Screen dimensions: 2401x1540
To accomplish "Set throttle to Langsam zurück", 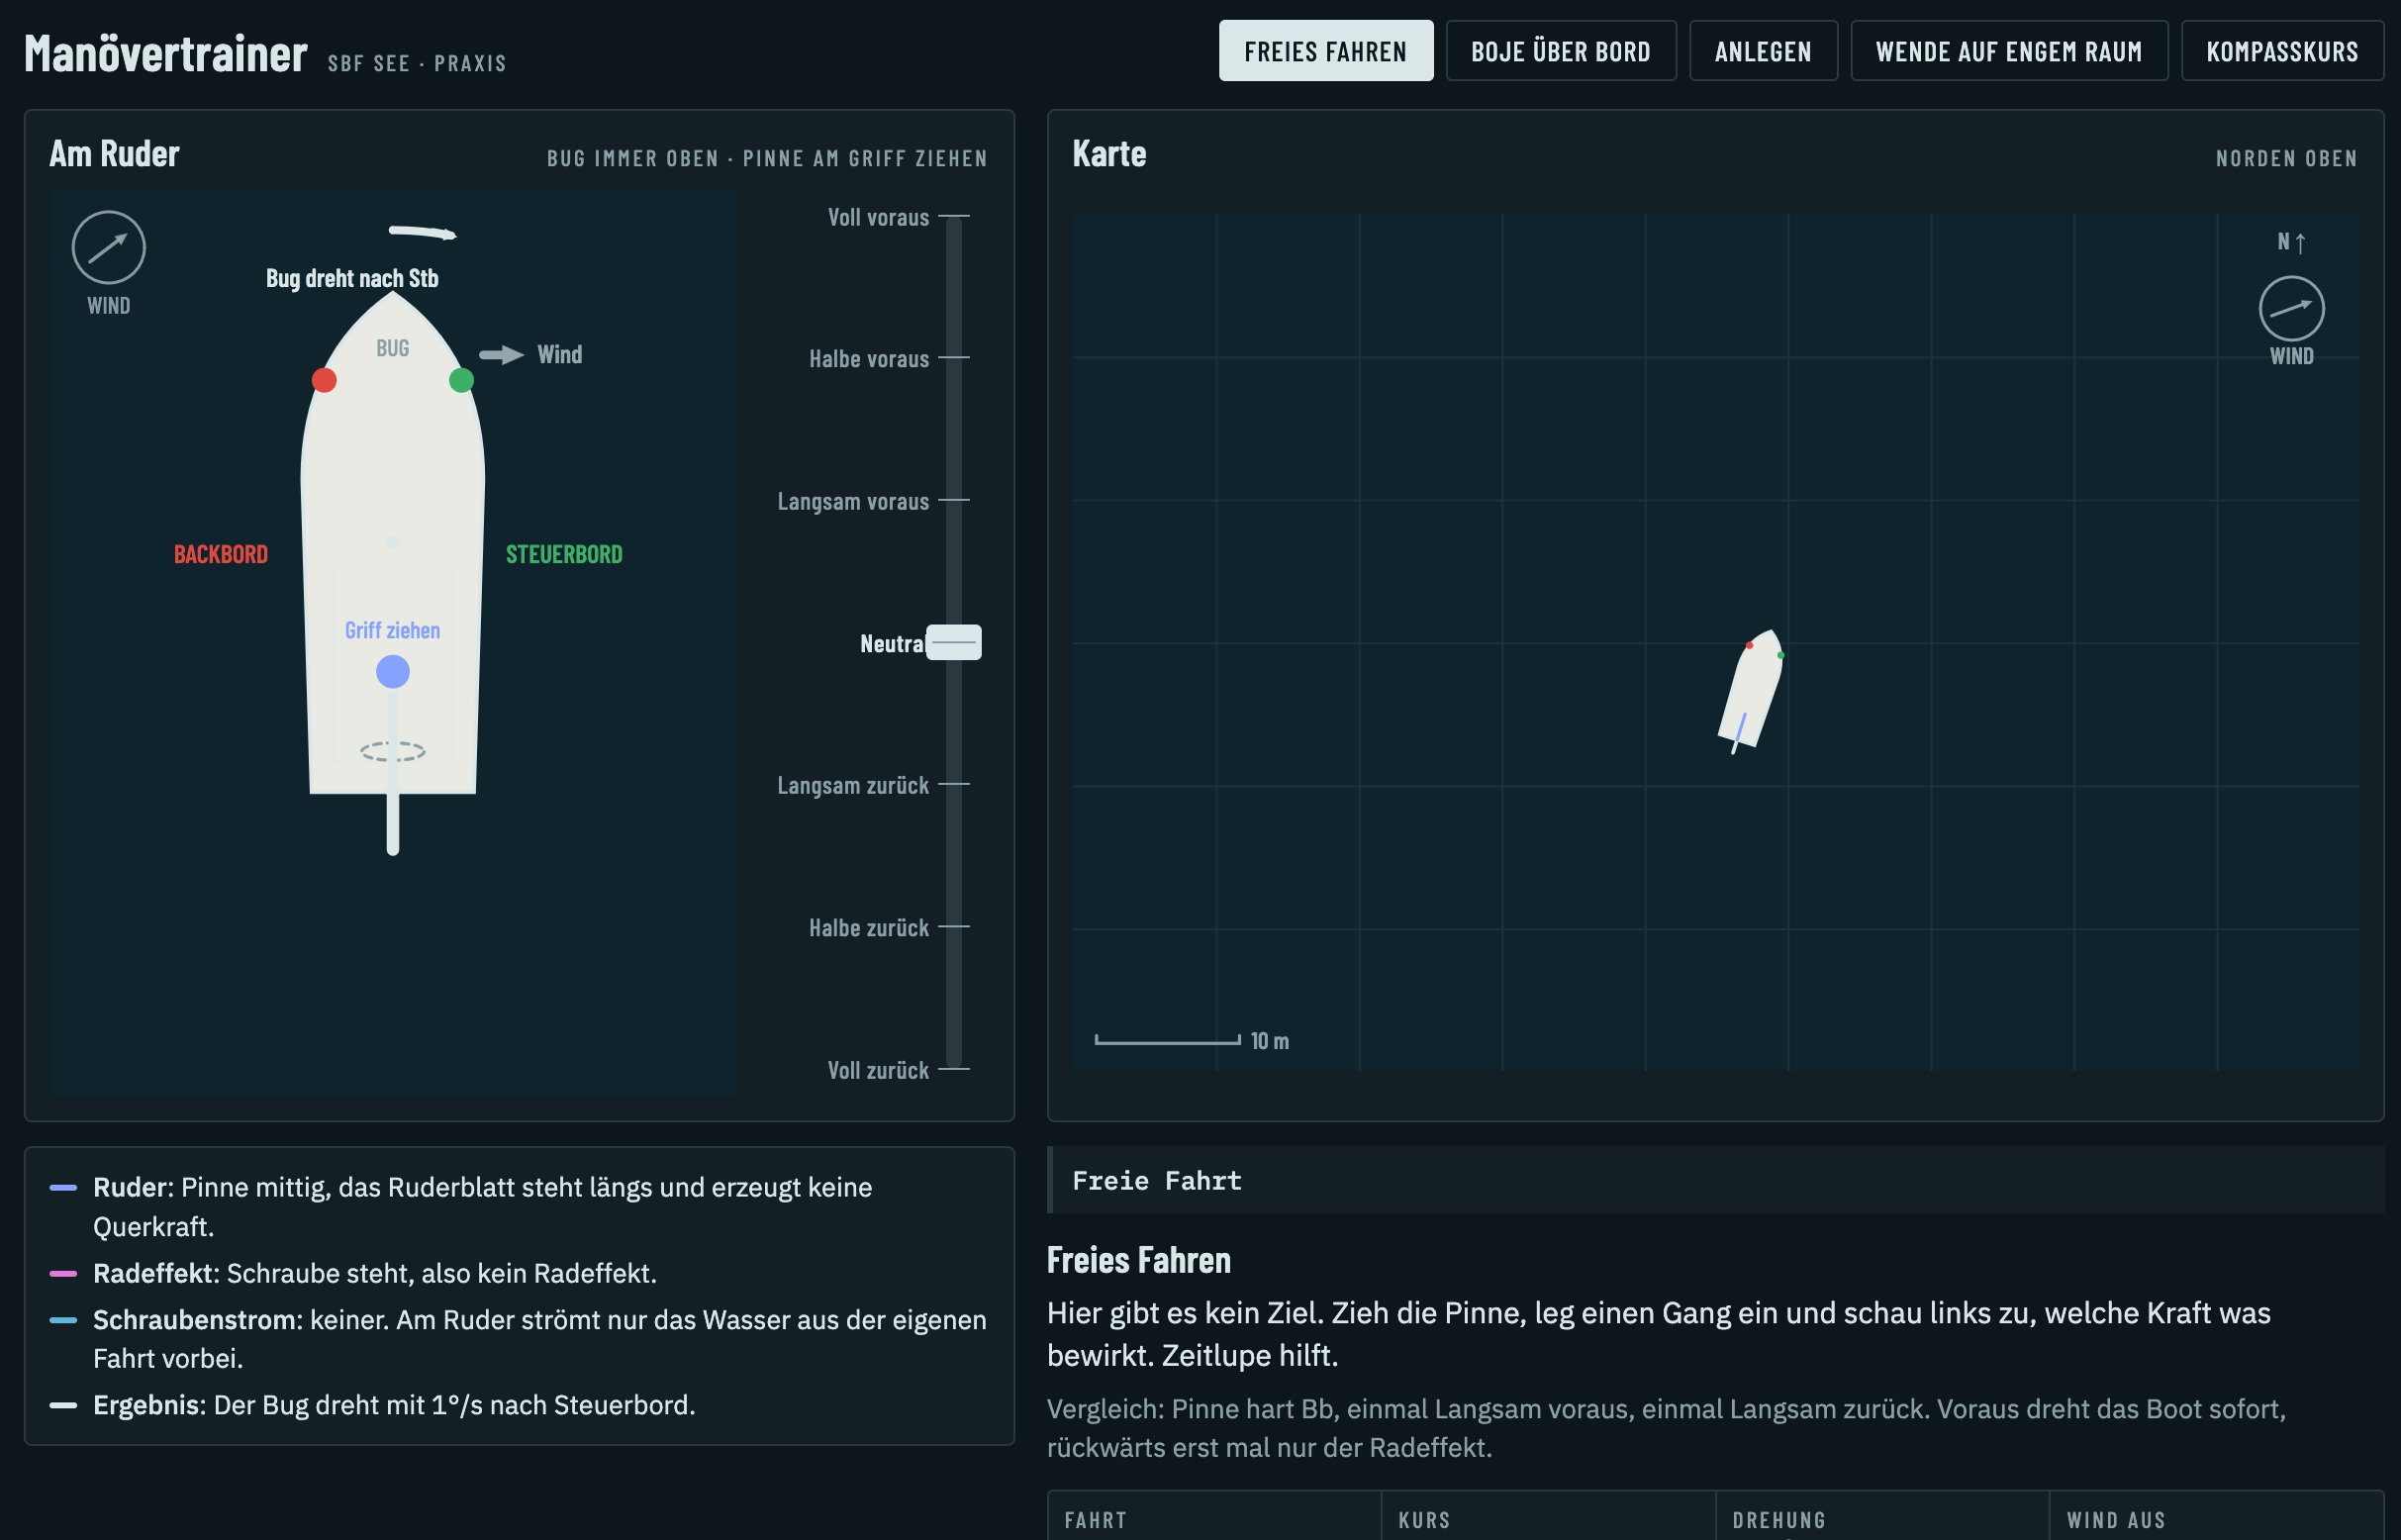I will point(853,785).
